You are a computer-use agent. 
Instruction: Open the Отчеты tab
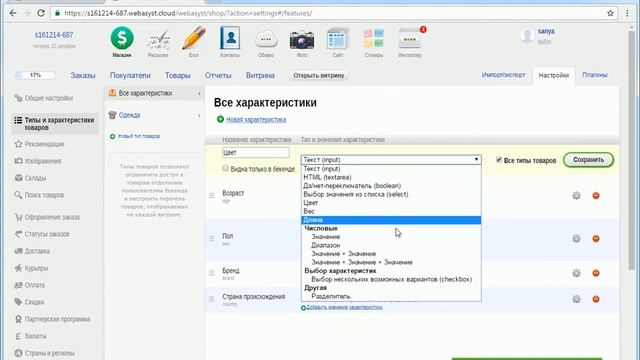(x=218, y=76)
